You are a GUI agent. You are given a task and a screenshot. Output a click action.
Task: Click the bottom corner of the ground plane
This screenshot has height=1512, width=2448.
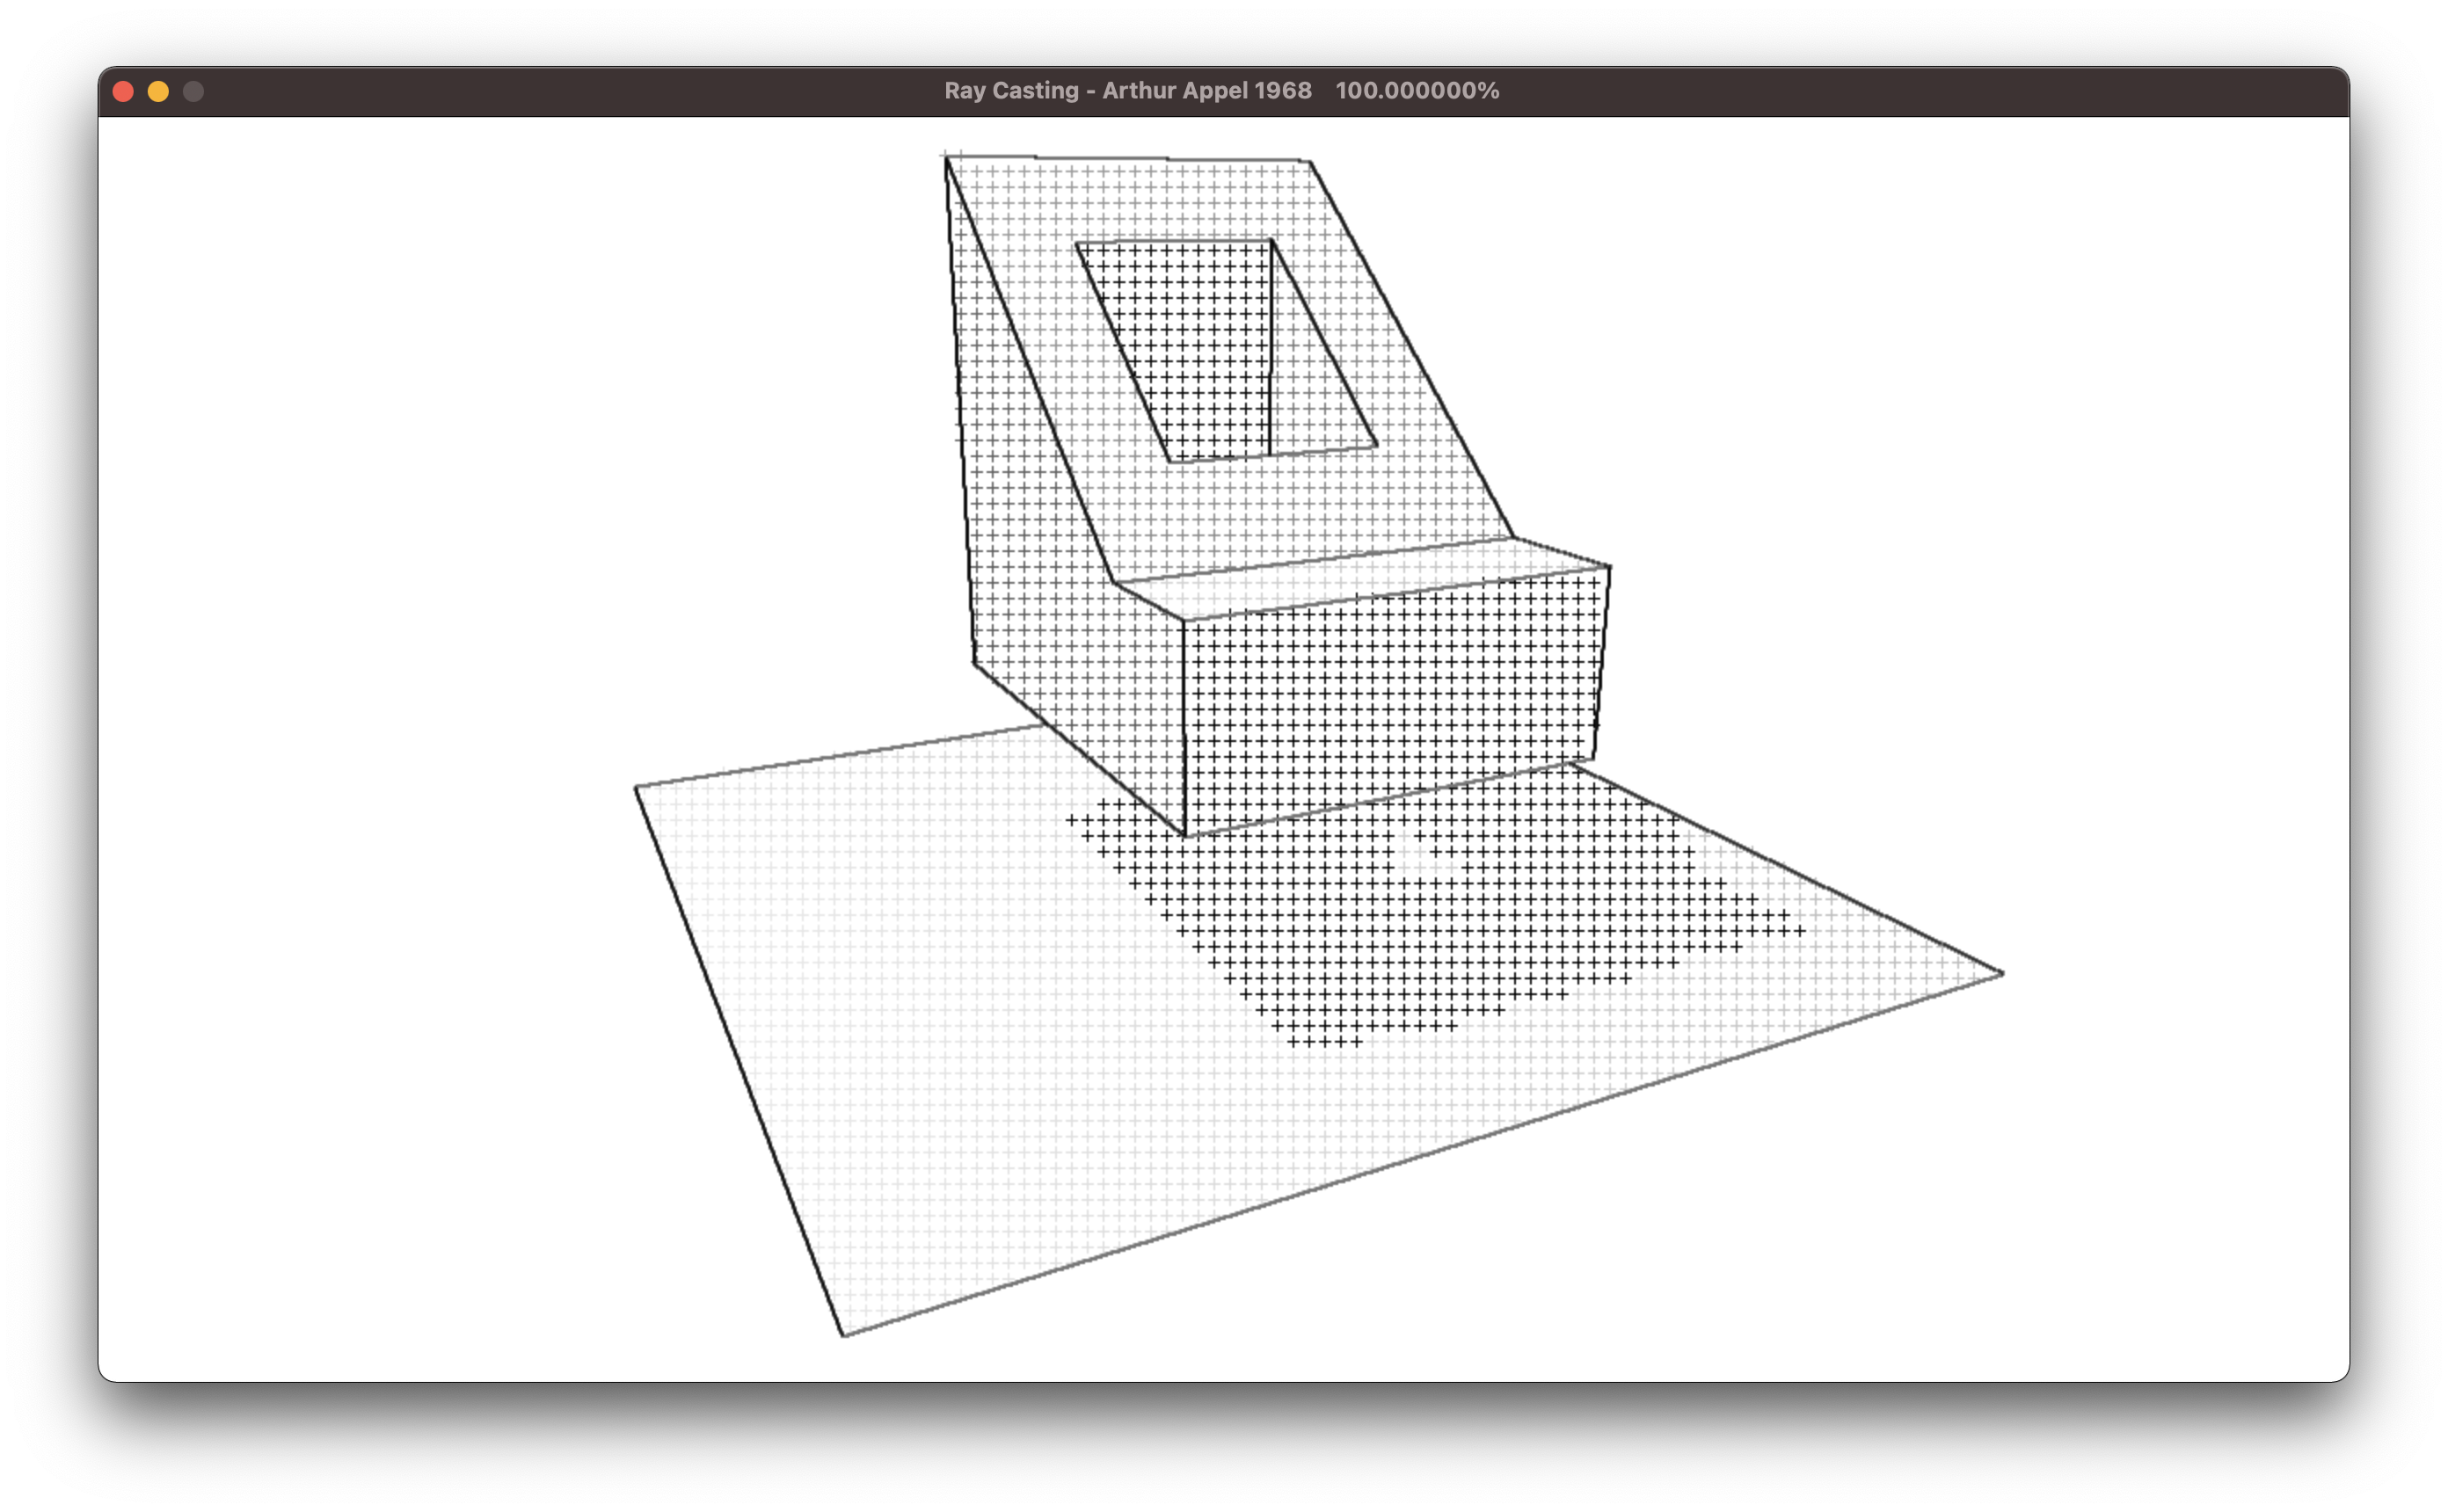click(x=844, y=1335)
